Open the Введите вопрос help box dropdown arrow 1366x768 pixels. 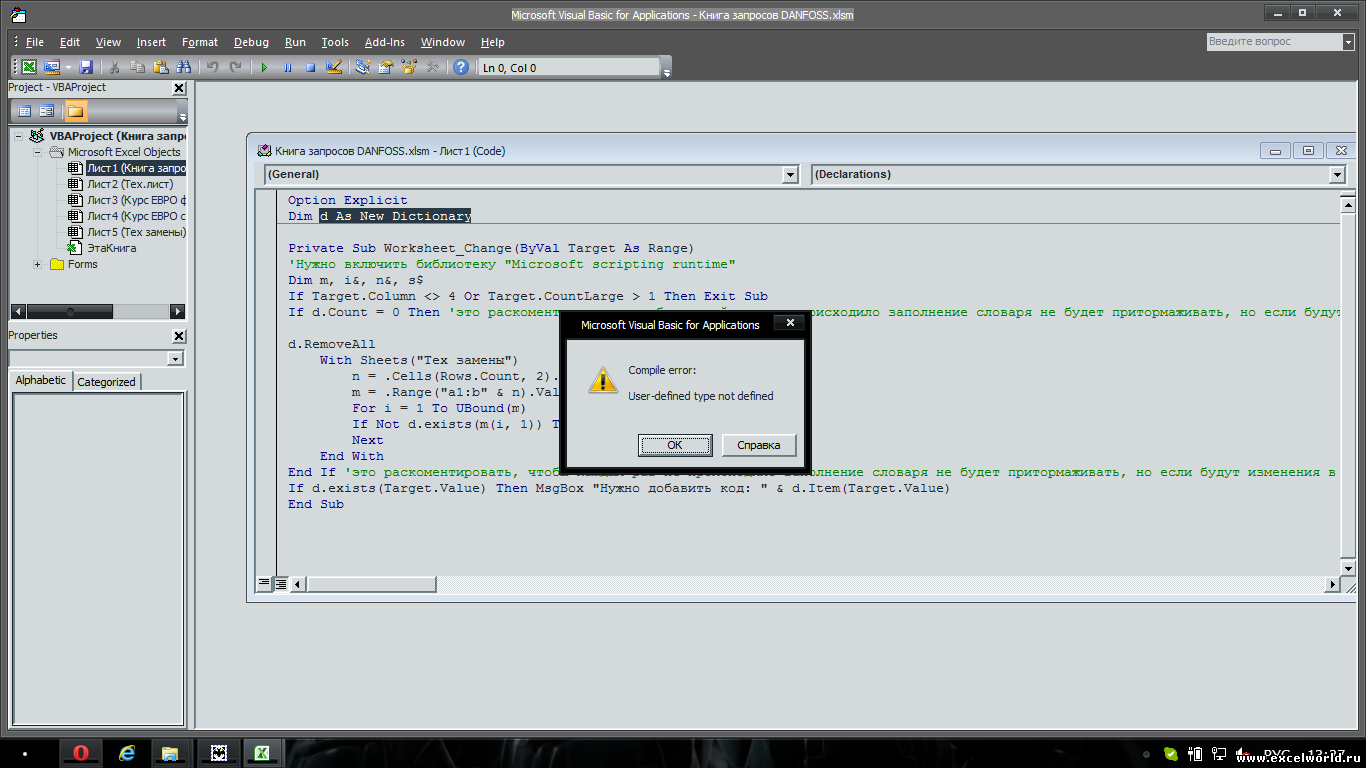[x=1347, y=42]
